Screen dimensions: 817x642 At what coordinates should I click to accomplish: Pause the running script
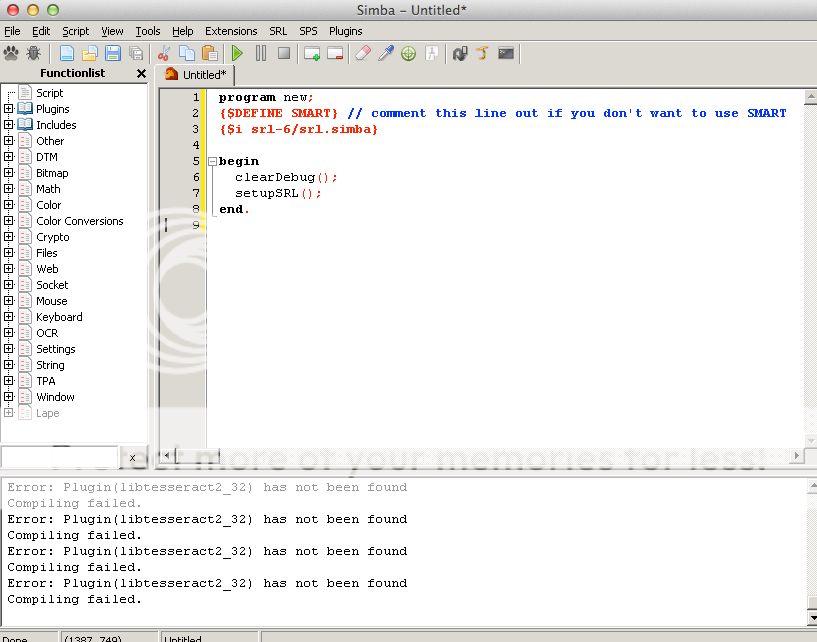tap(261, 53)
